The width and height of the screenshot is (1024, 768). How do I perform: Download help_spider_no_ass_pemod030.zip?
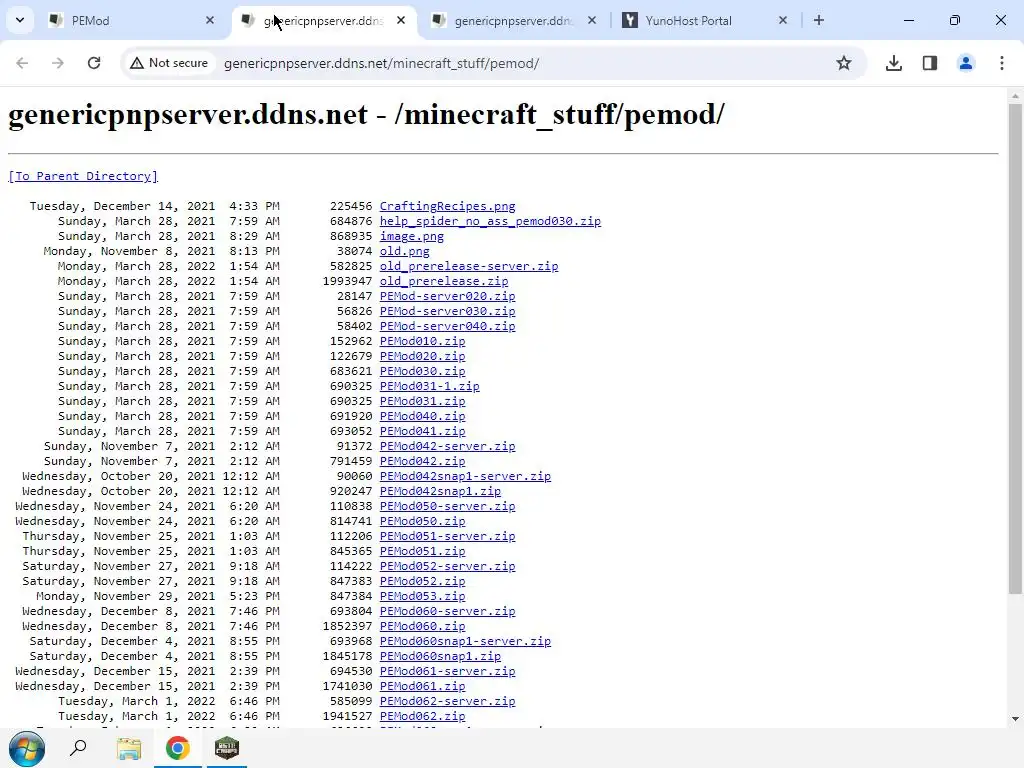tap(490, 221)
